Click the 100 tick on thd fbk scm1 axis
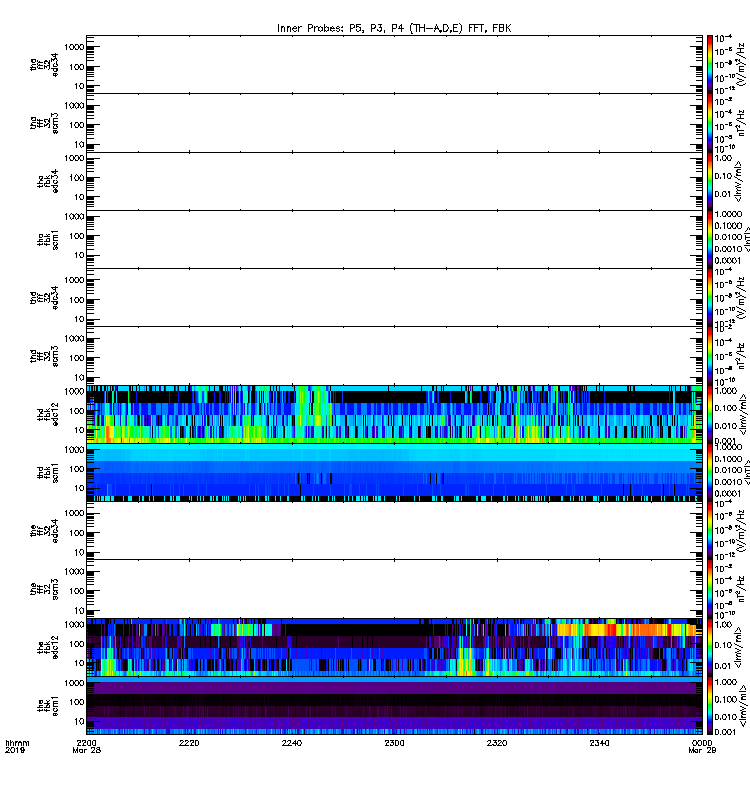The width and height of the screenshot is (750, 800). coord(77,469)
